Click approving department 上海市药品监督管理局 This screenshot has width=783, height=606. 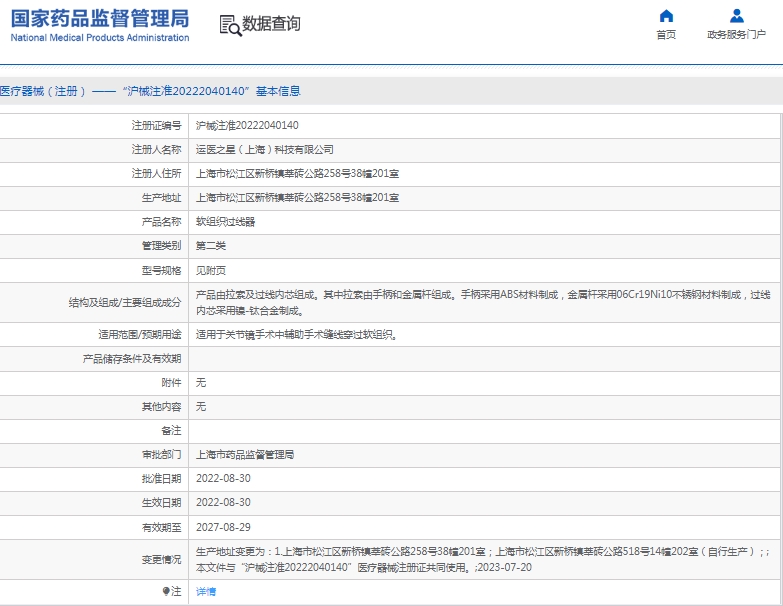pyautogui.click(x=245, y=454)
